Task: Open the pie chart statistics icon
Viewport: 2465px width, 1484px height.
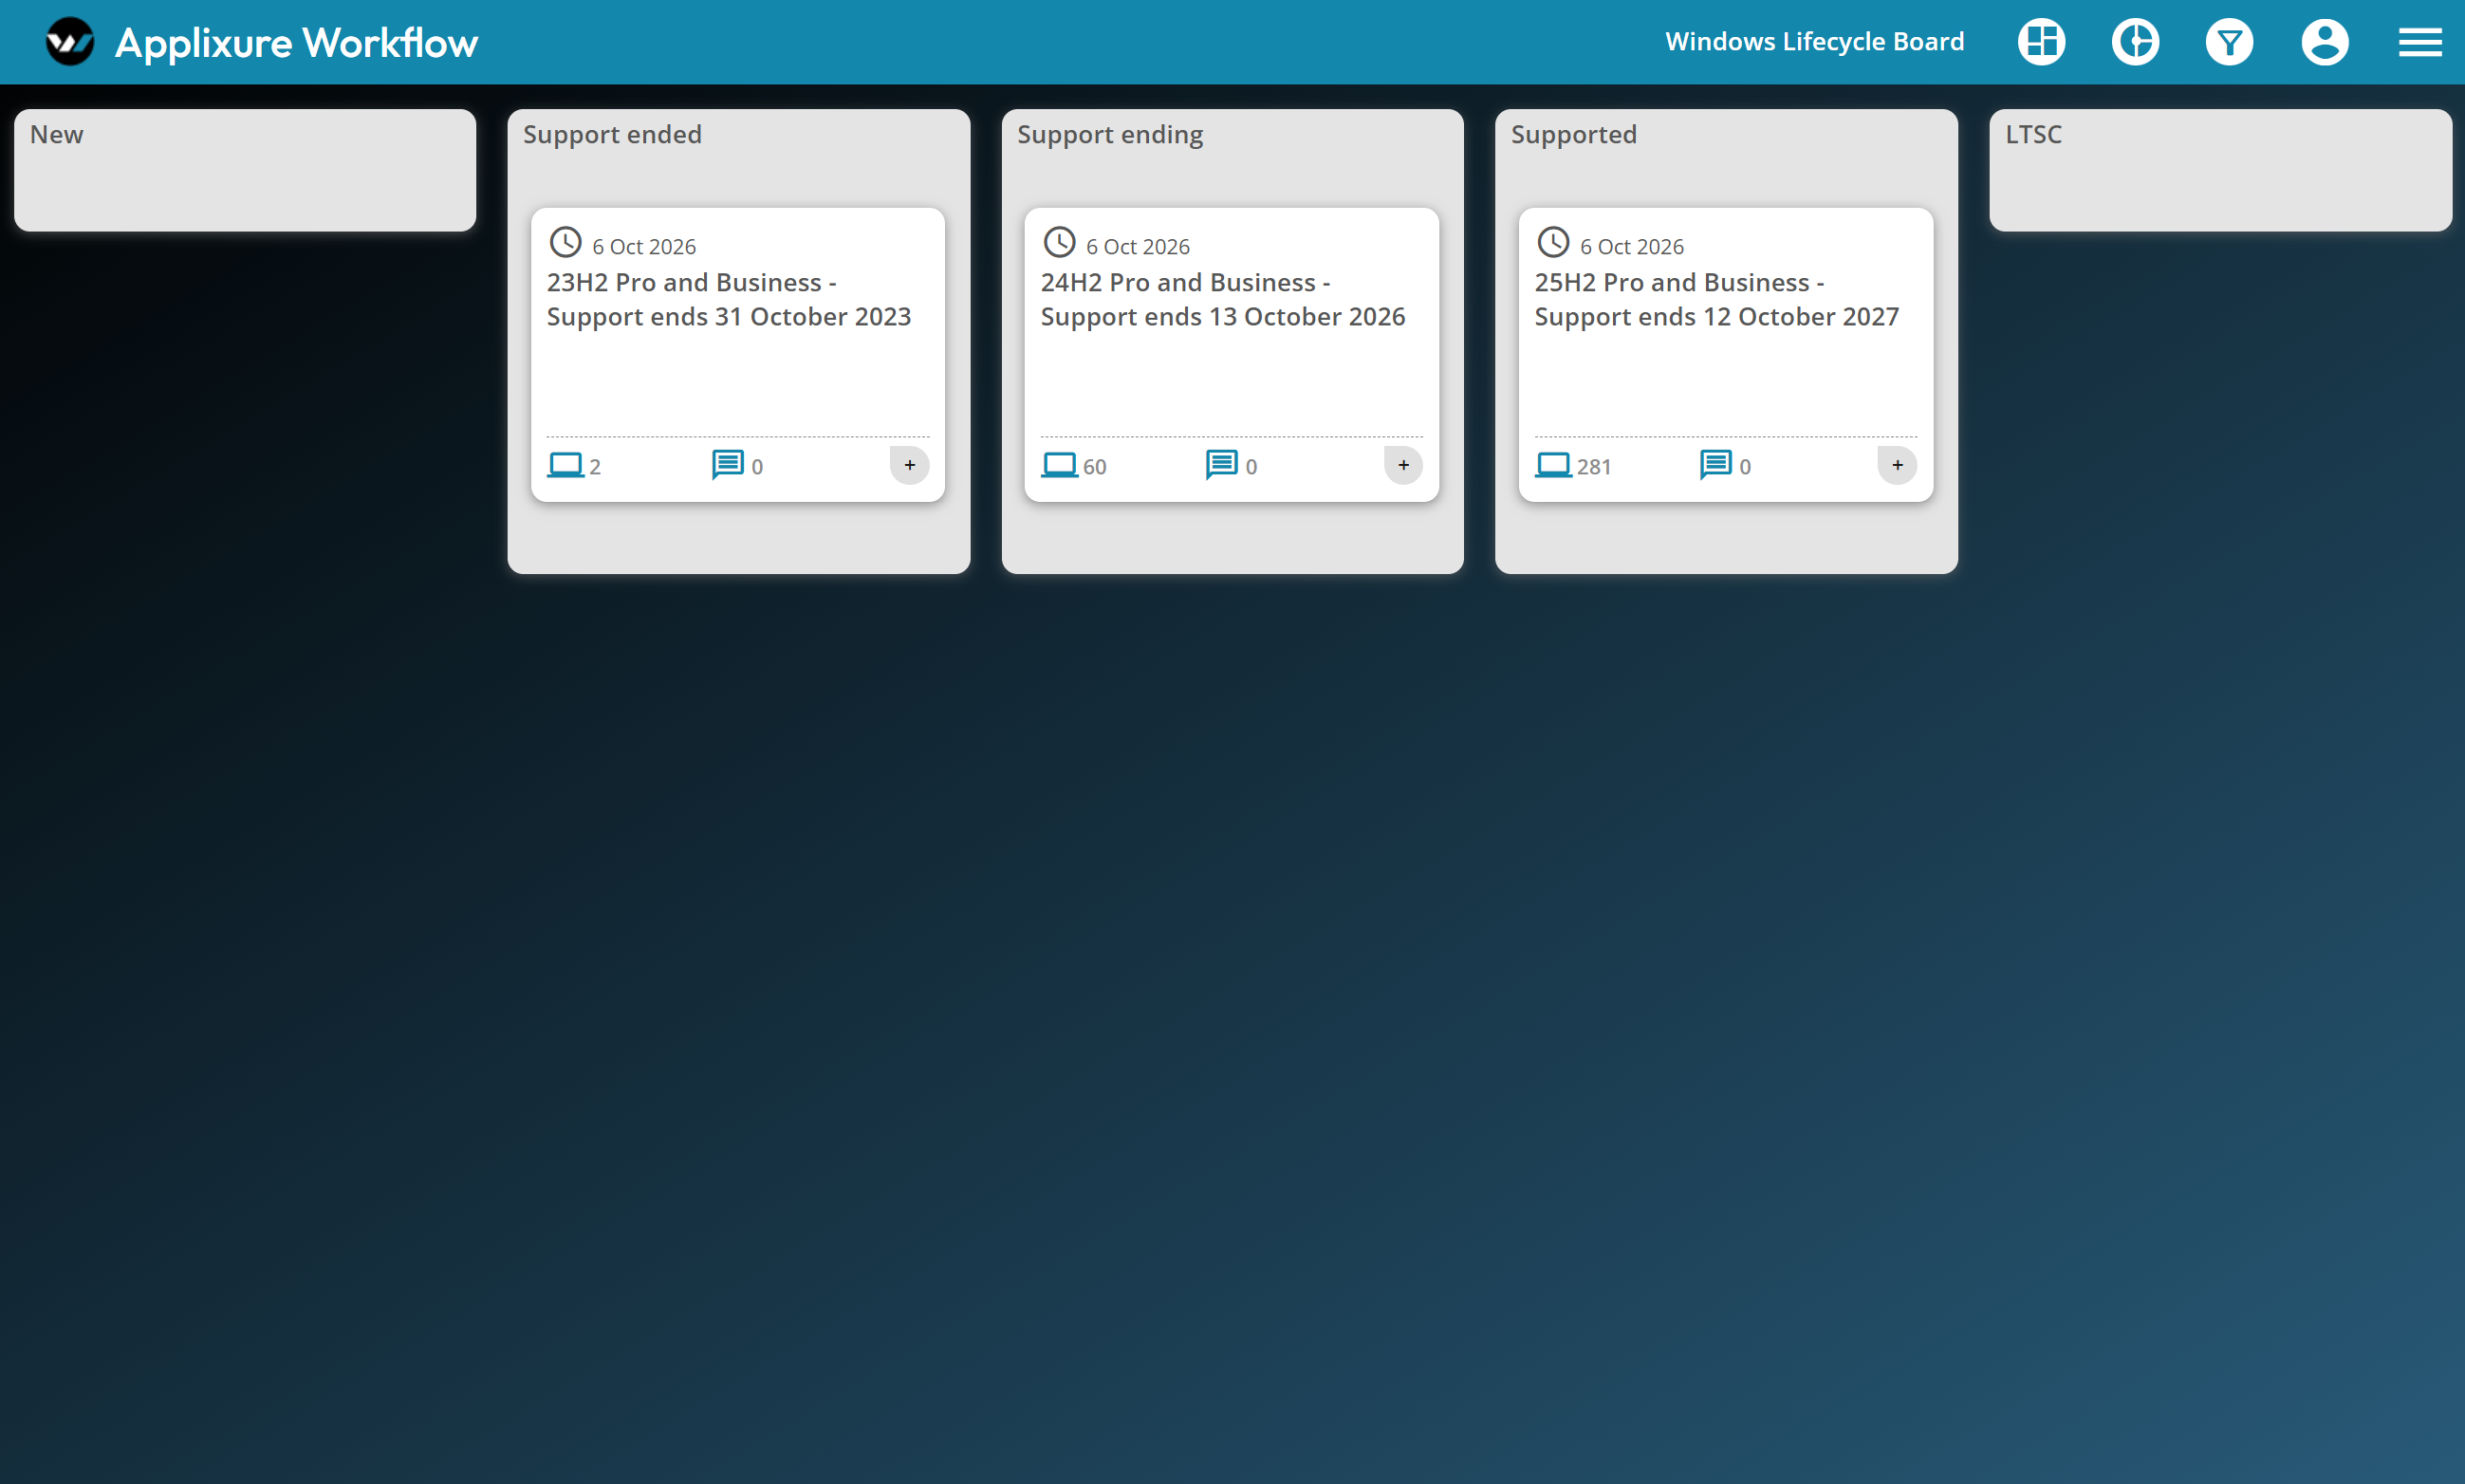Action: click(x=2135, y=42)
